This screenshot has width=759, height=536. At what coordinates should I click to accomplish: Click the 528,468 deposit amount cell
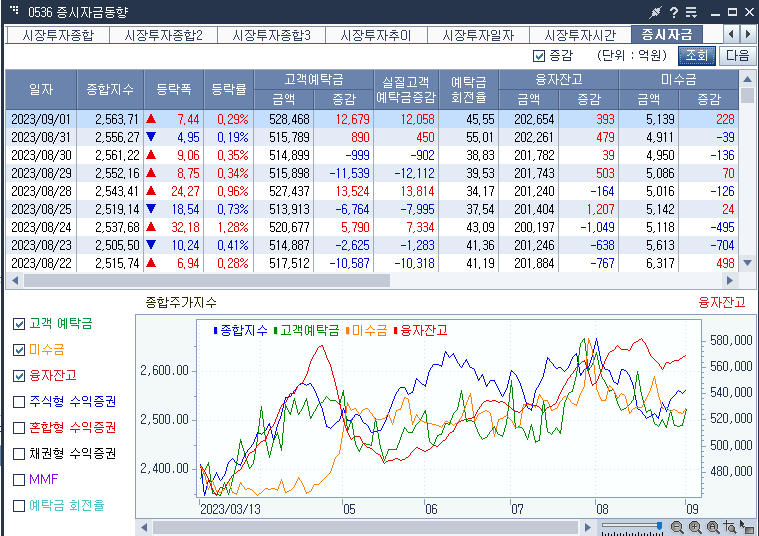284,119
